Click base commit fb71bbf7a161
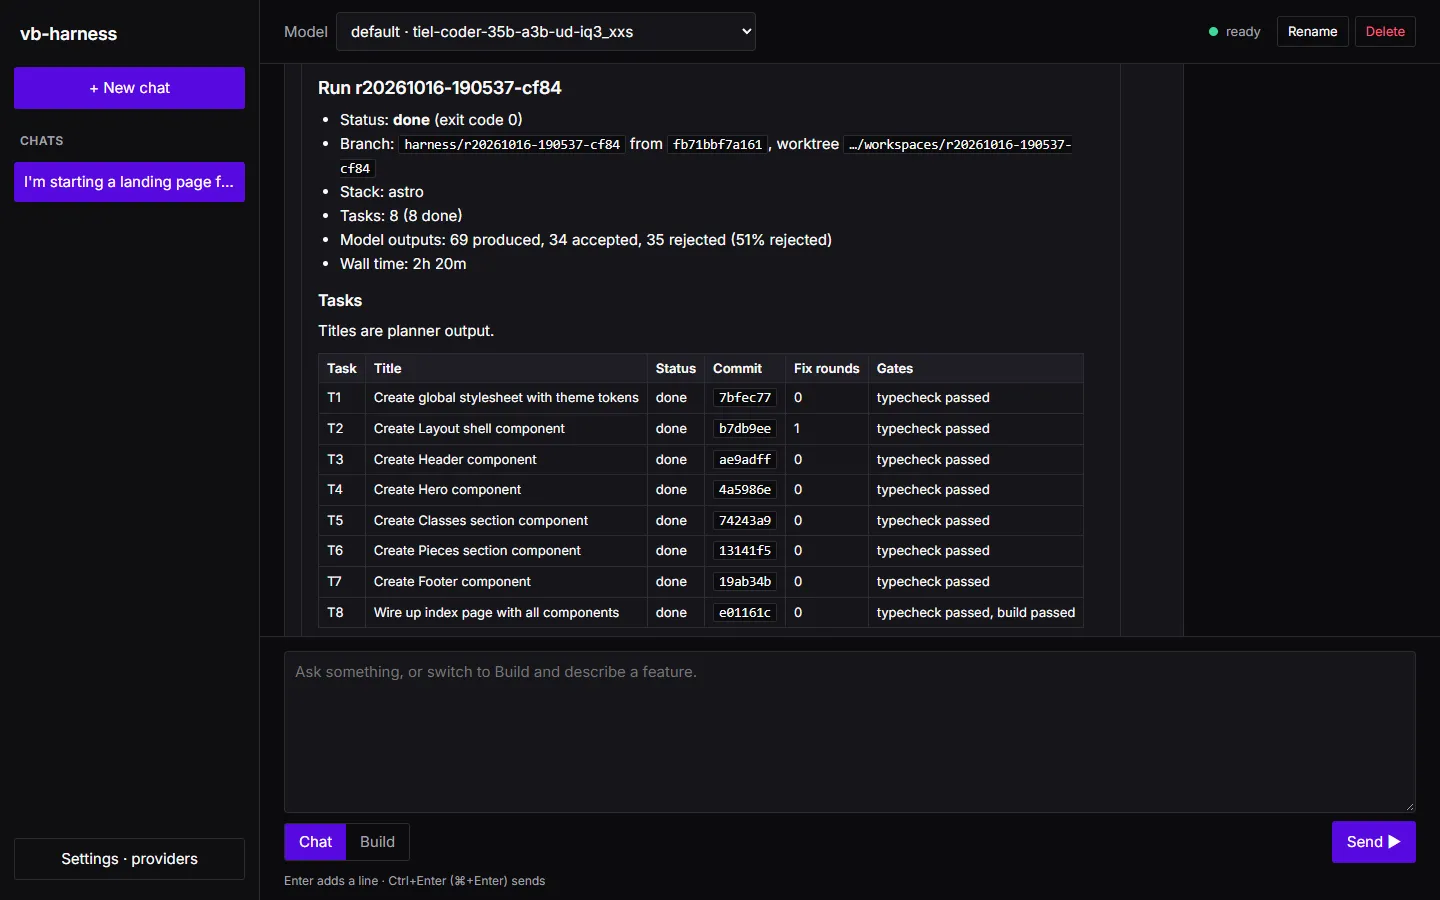Image resolution: width=1440 pixels, height=900 pixels. point(718,144)
